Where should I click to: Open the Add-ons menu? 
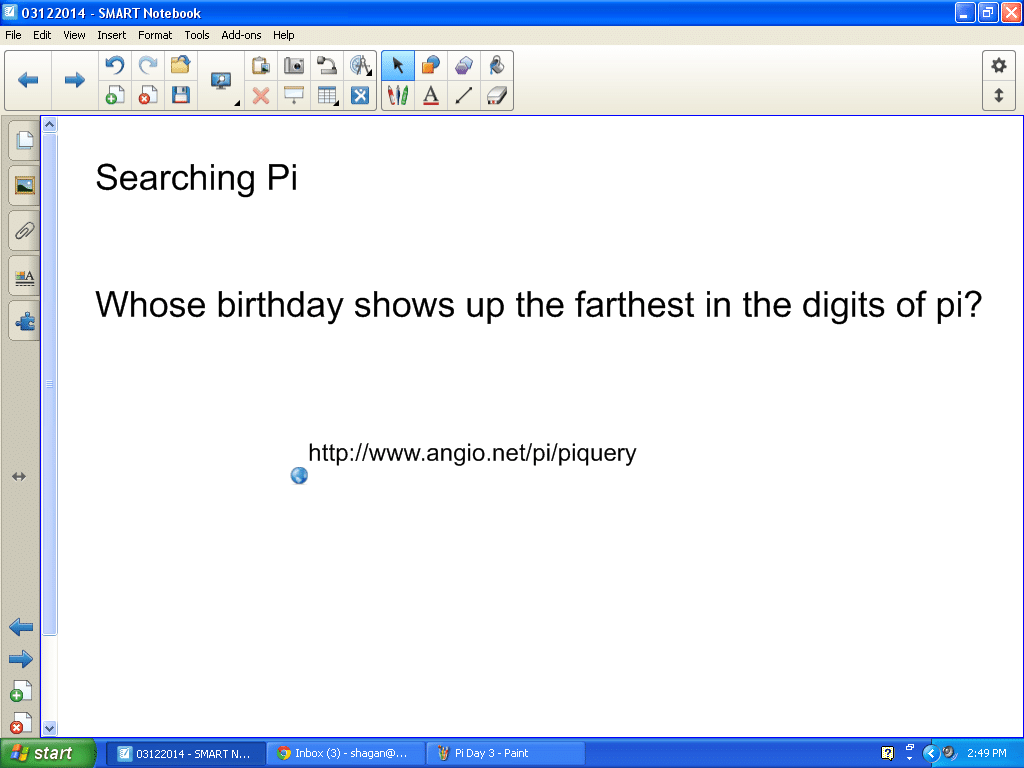pyautogui.click(x=241, y=35)
